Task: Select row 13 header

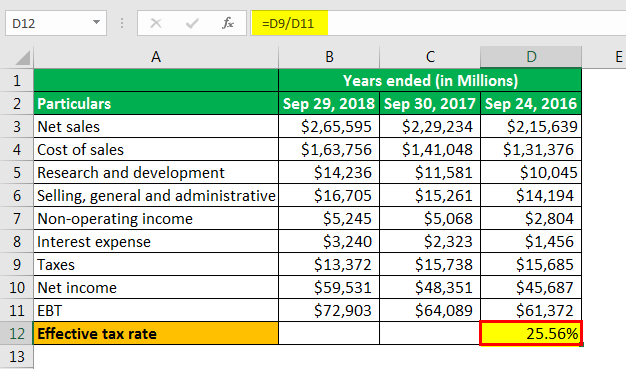Action: pyautogui.click(x=17, y=357)
